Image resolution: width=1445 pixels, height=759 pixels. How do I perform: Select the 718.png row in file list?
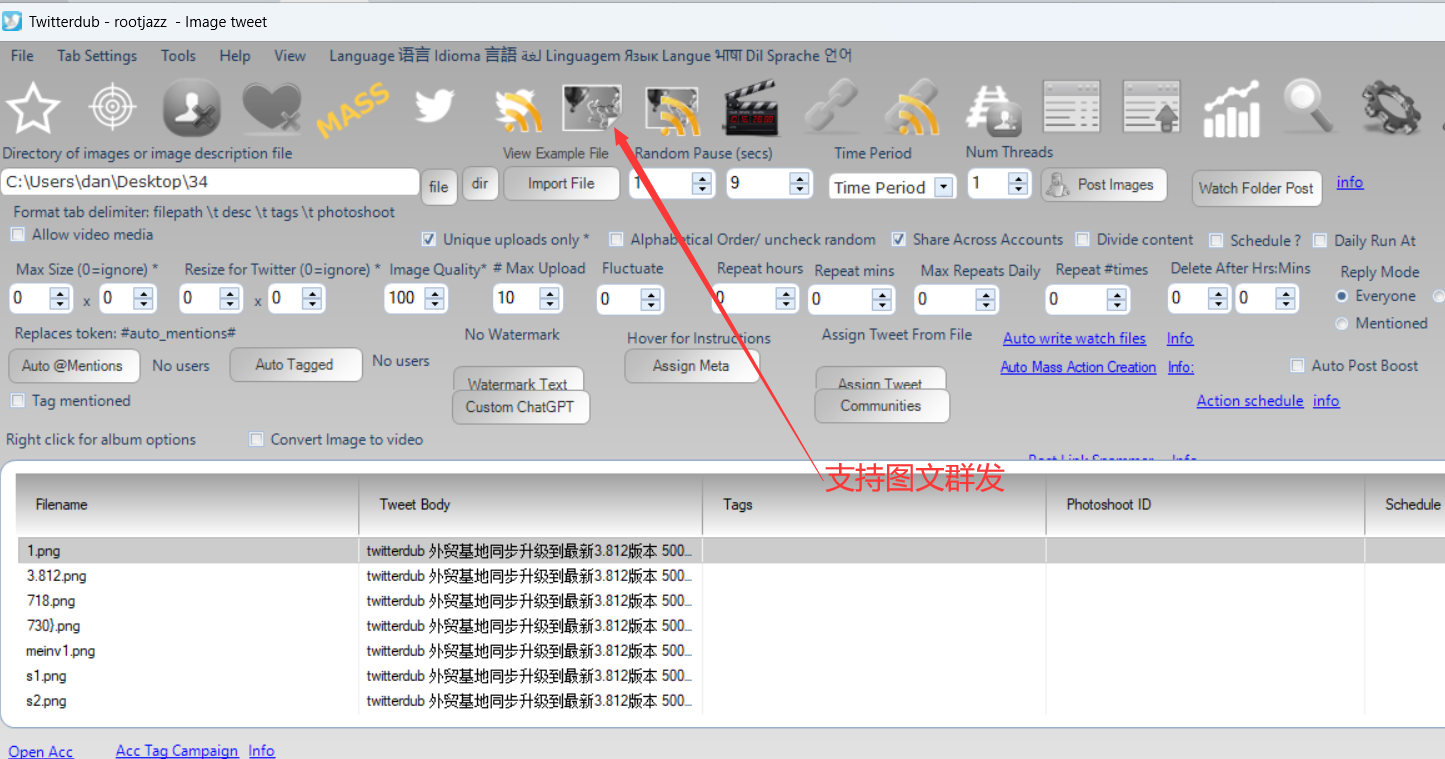(x=51, y=601)
